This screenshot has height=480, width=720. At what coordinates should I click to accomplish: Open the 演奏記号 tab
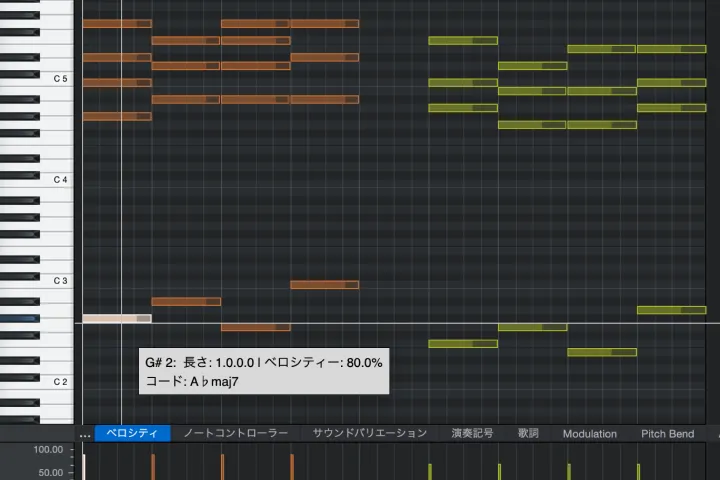(472, 433)
